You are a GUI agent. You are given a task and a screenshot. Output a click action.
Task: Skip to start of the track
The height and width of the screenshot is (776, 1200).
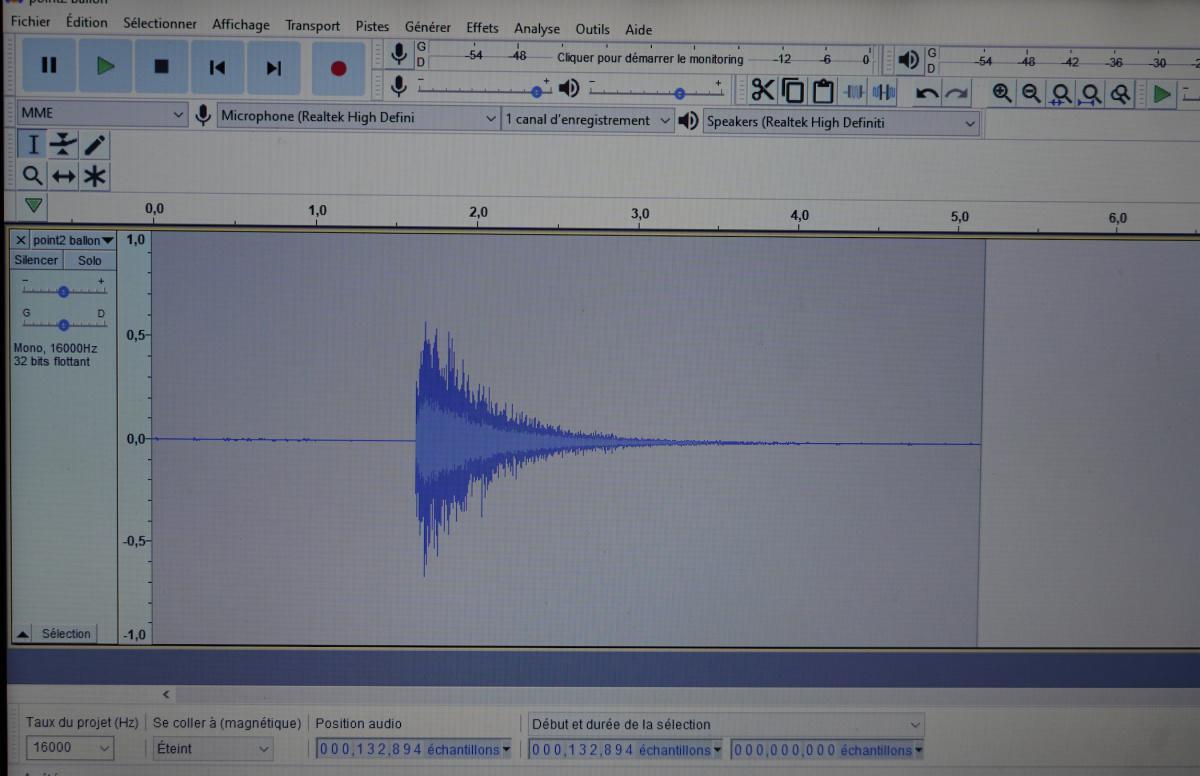coord(217,67)
